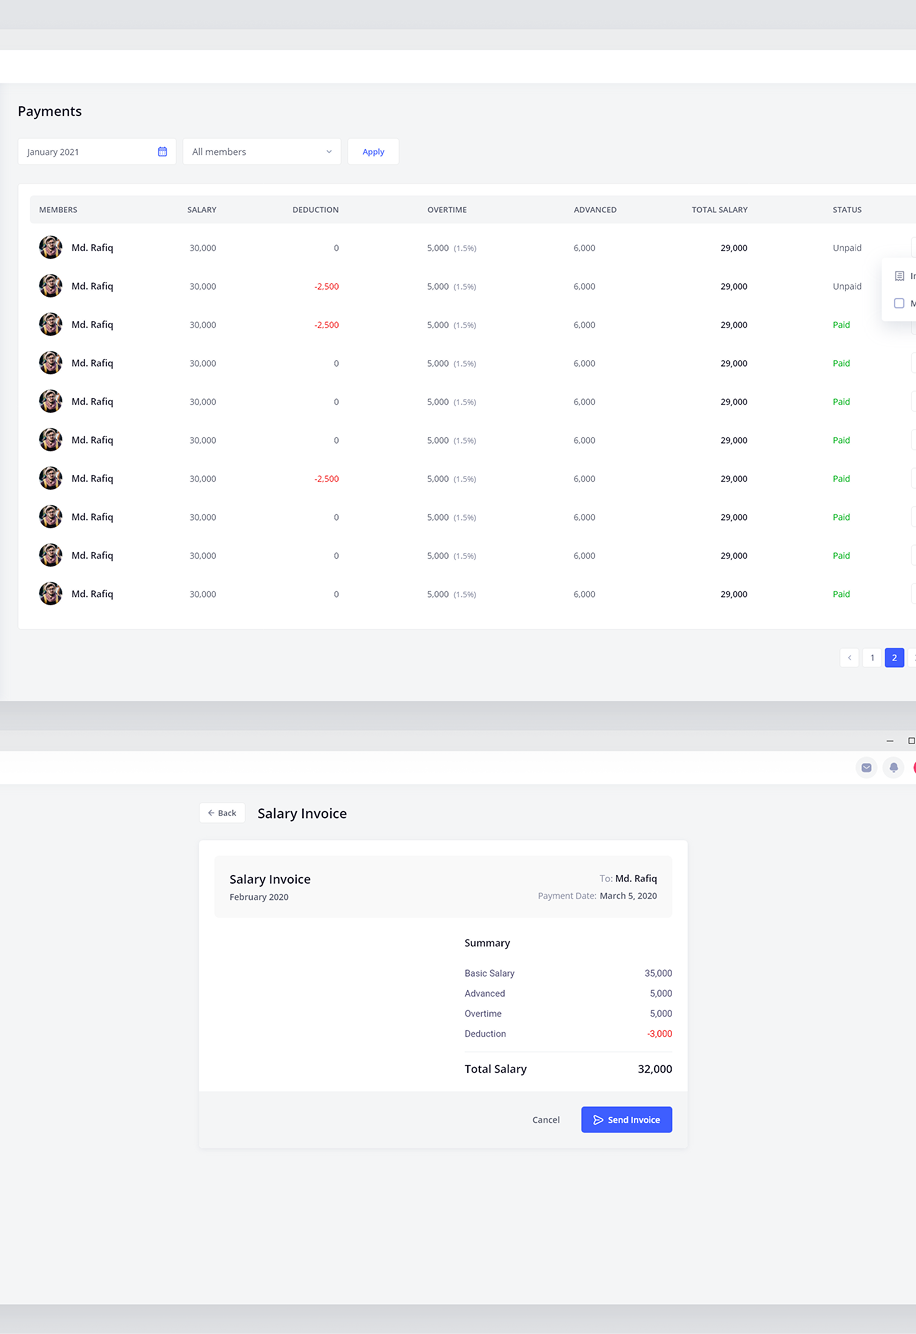Click the Send Invoice button
This screenshot has width=916, height=1334.
pos(626,1120)
